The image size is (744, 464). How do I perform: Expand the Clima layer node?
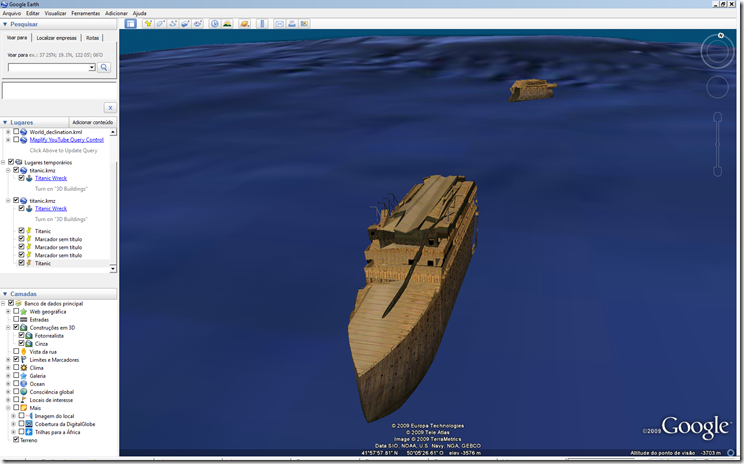click(8, 368)
